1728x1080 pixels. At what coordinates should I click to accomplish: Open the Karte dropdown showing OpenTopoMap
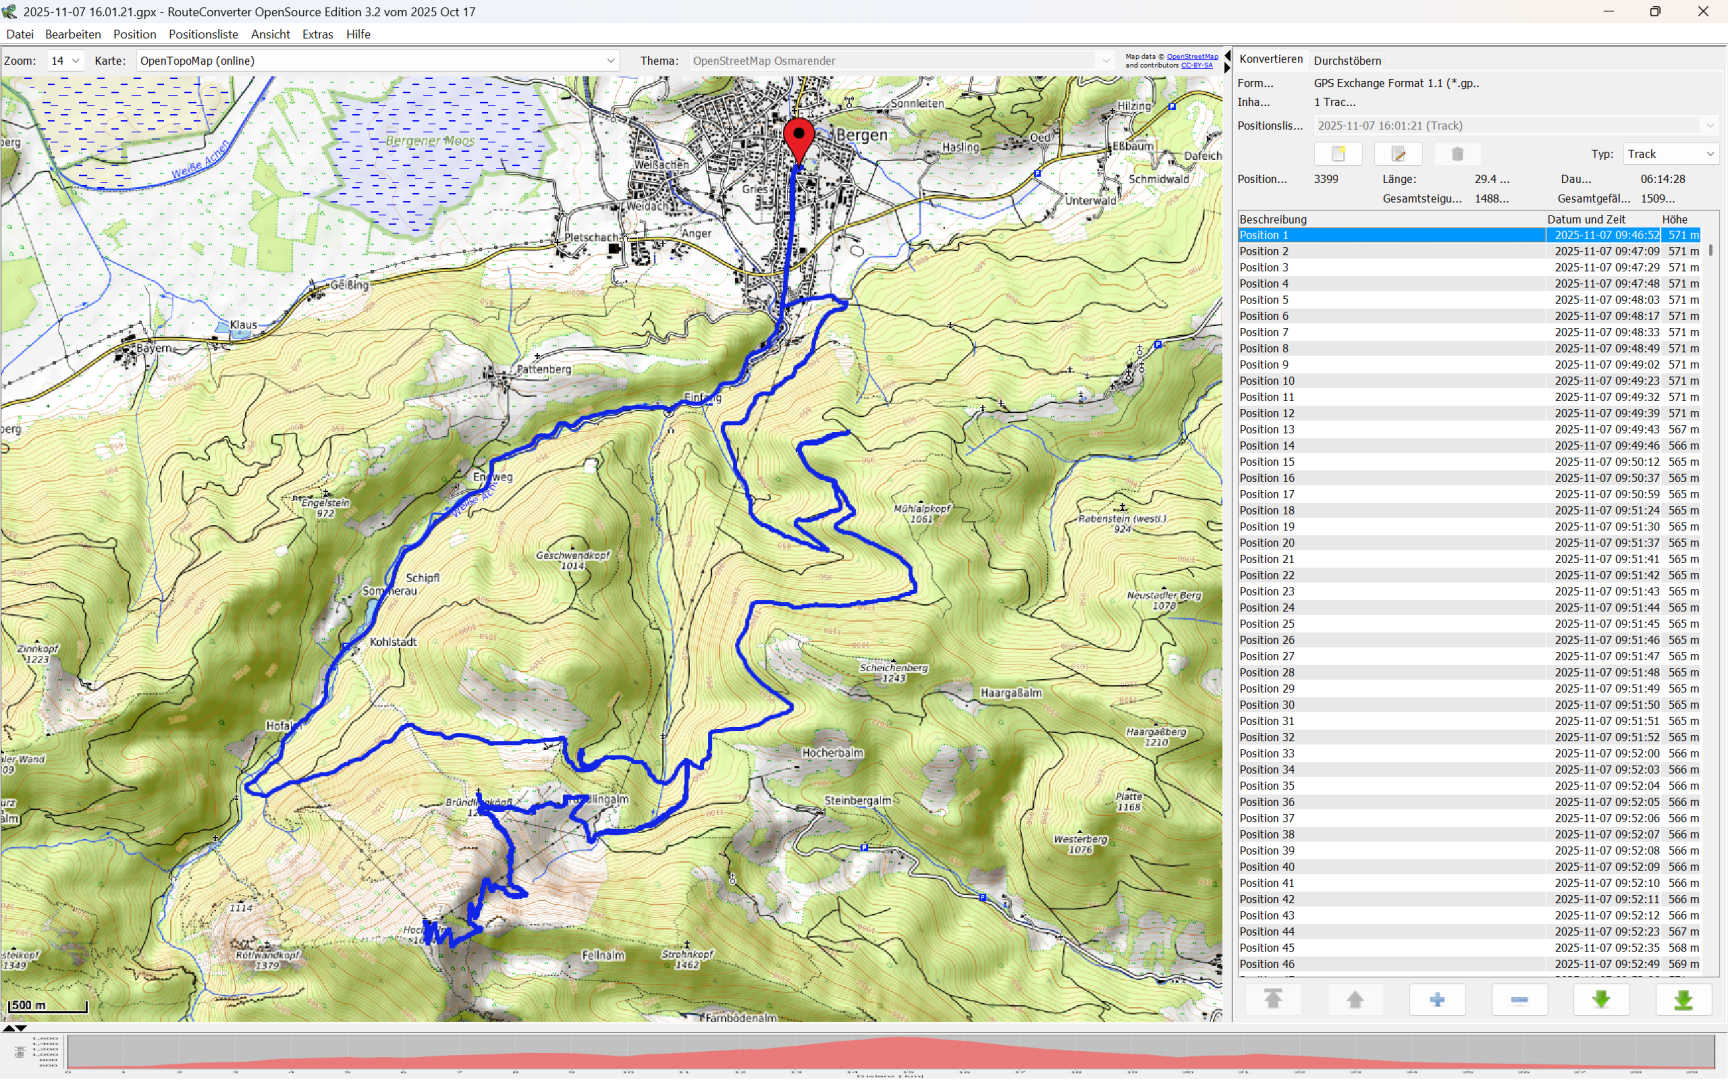(x=378, y=61)
